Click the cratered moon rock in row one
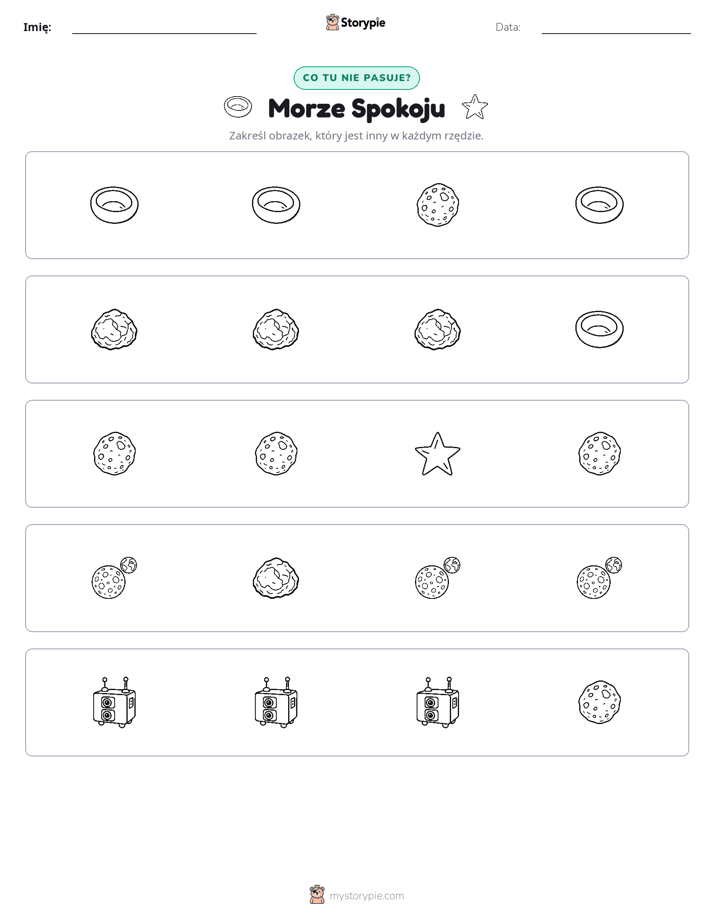 click(438, 205)
